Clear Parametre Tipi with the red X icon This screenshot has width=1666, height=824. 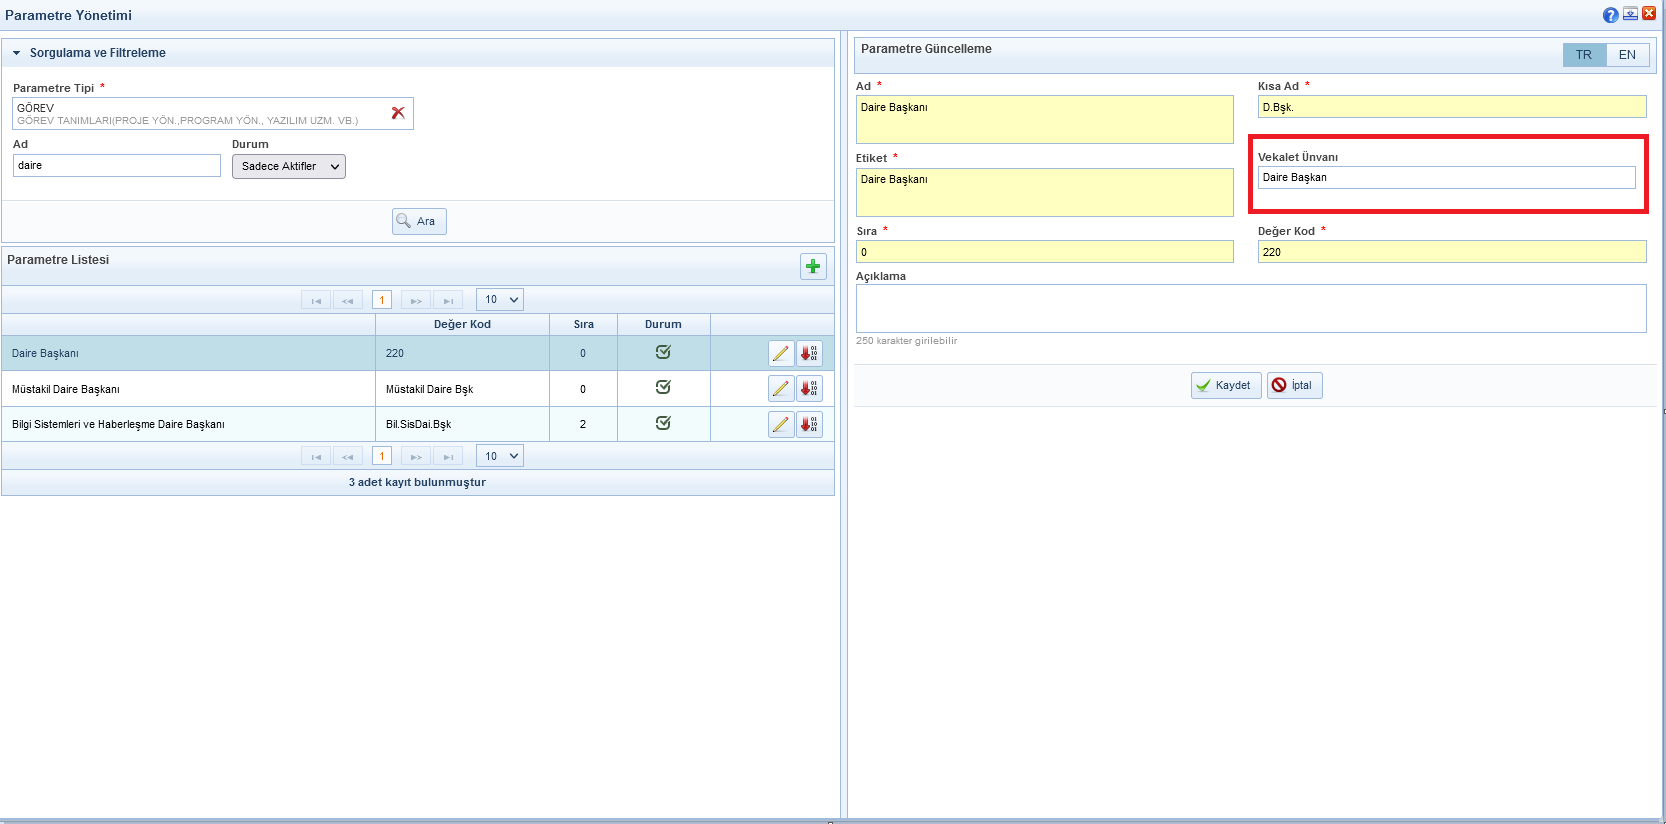[398, 113]
